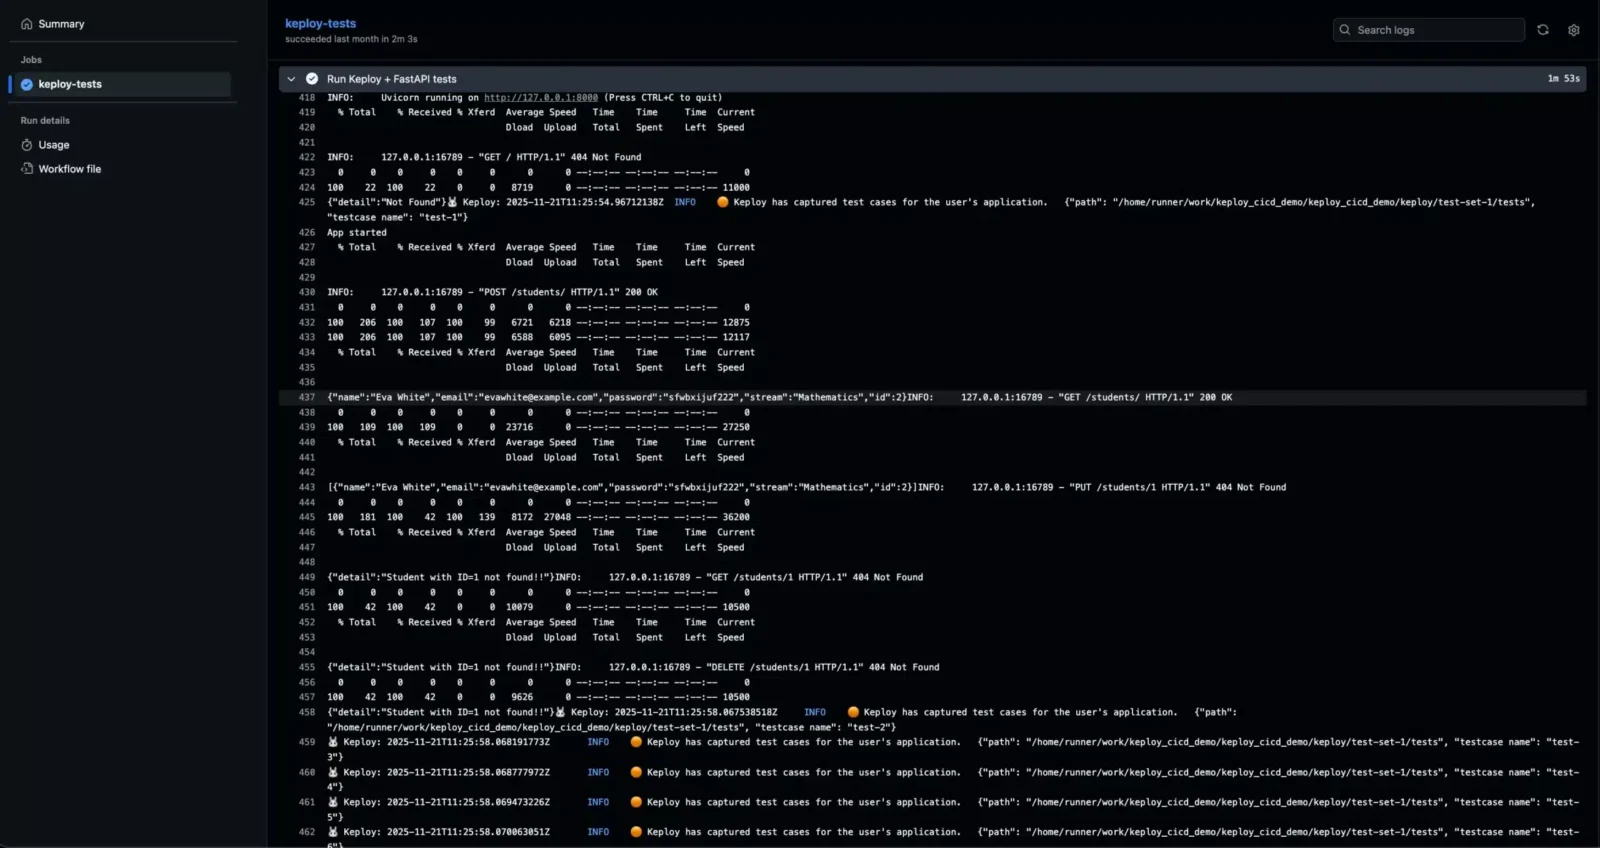The height and width of the screenshot is (848, 1600).
Task: Open the Usage run details page
Action: 54,145
